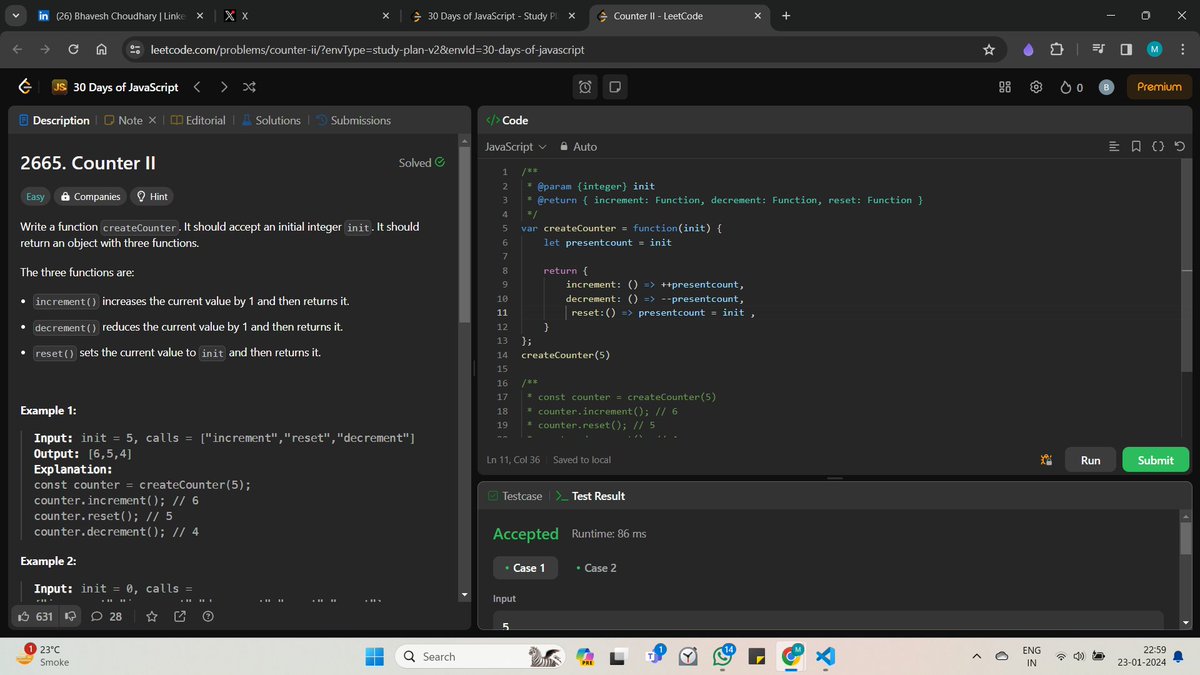Open LeetCode settings gear icon

point(1036,87)
